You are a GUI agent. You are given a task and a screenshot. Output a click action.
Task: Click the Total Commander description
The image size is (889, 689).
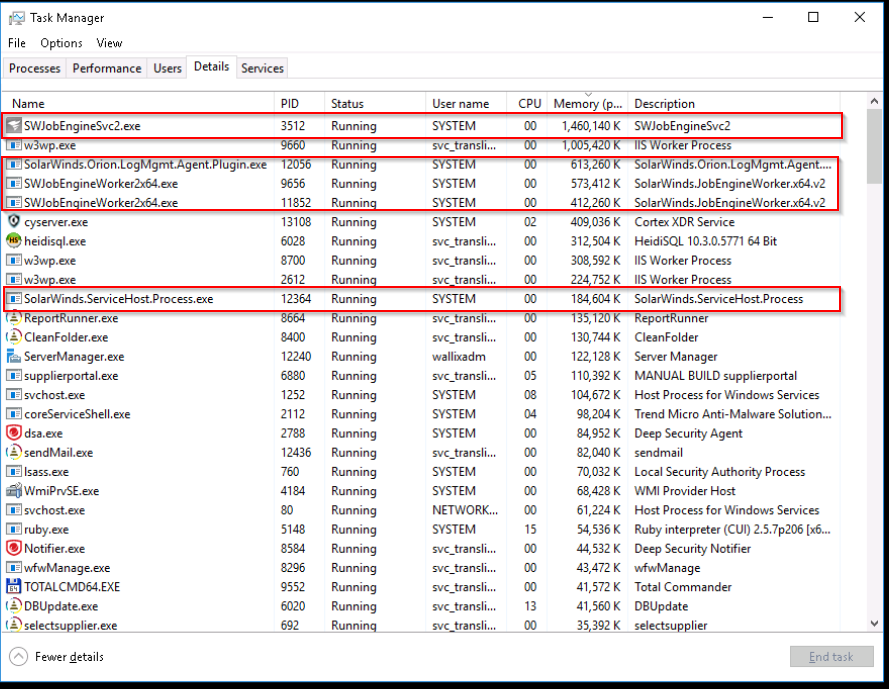(x=683, y=587)
